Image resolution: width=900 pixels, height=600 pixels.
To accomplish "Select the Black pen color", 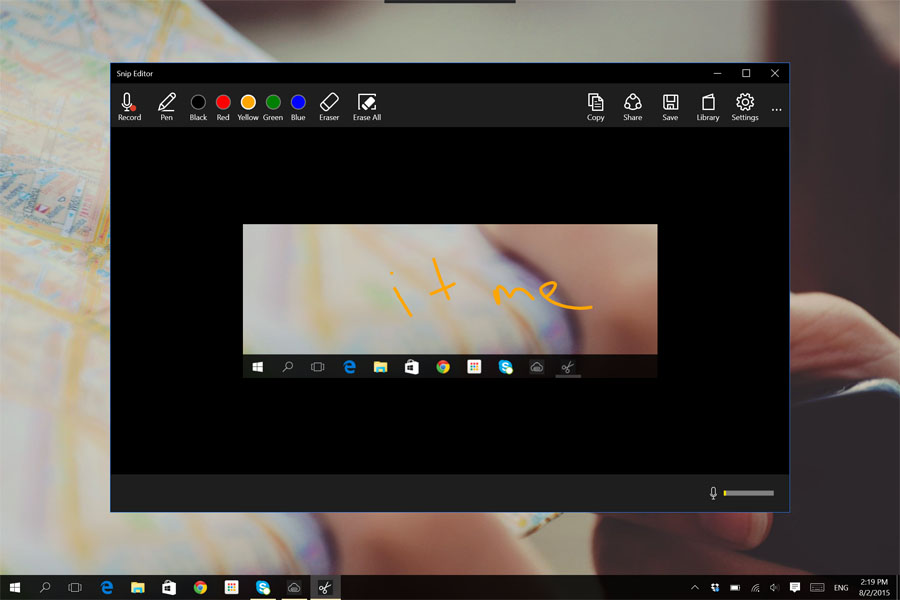I will (x=197, y=101).
